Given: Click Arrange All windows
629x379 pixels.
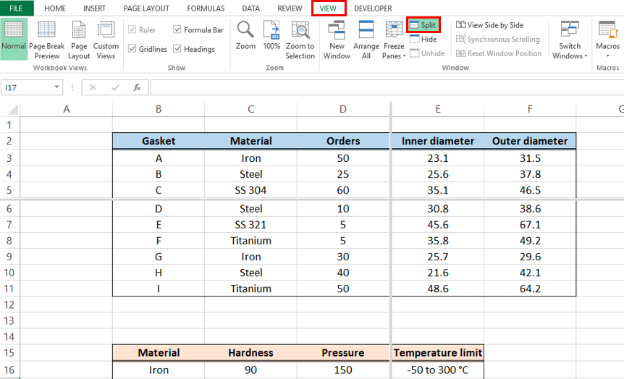Looking at the screenshot, I should 366,39.
